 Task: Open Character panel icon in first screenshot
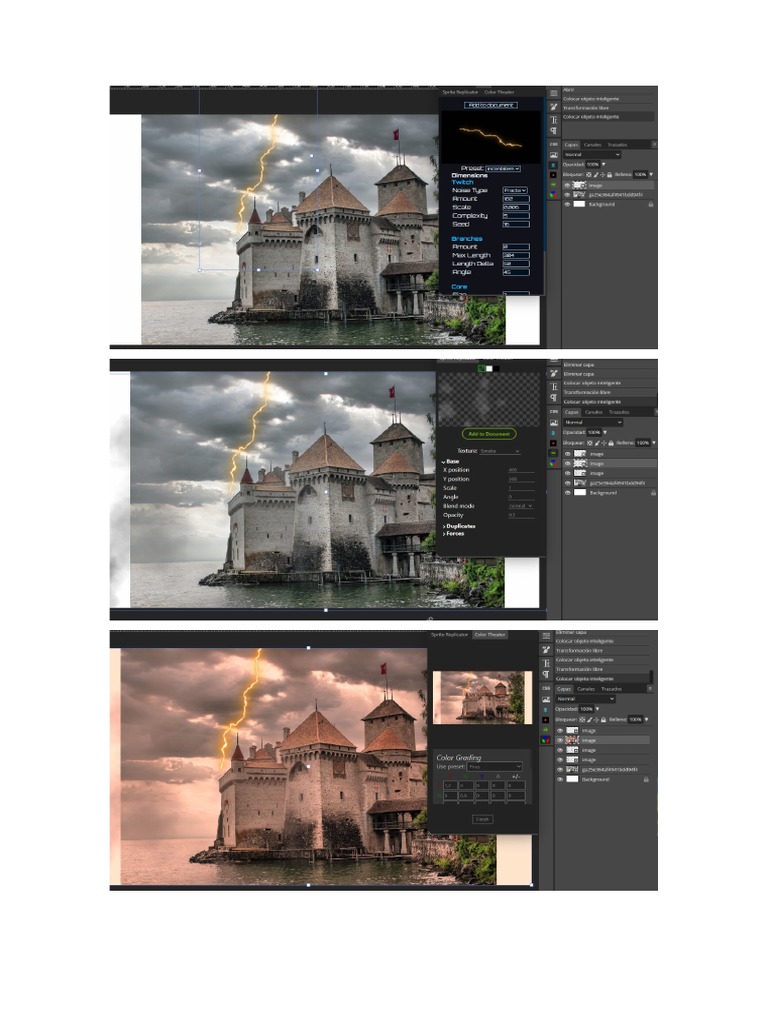click(x=554, y=120)
